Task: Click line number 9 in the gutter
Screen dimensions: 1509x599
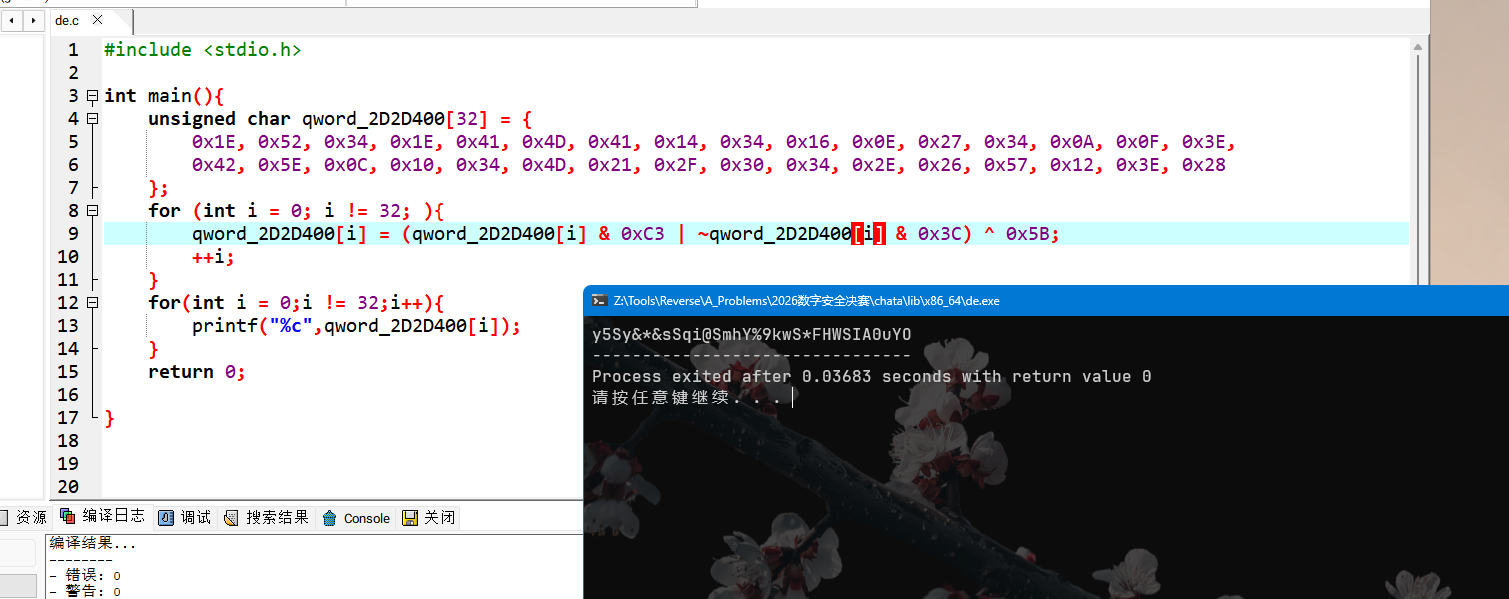Action: point(72,234)
